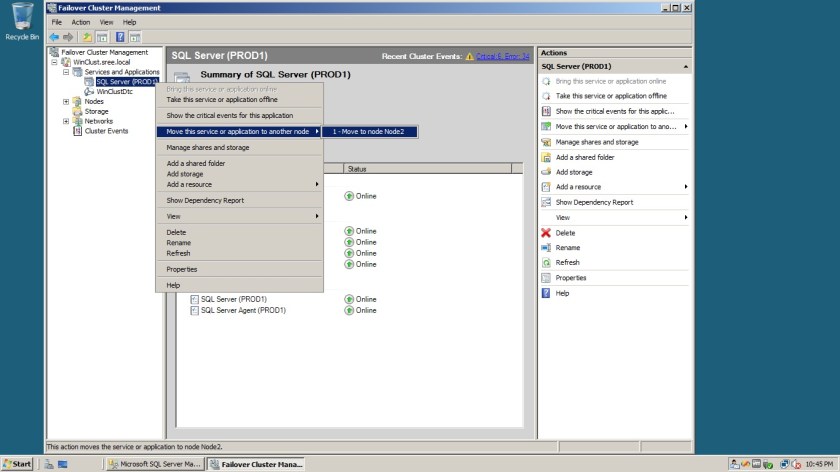This screenshot has width=840, height=472.
Task: Select Cluster Events in the tree
Action: 106,131
